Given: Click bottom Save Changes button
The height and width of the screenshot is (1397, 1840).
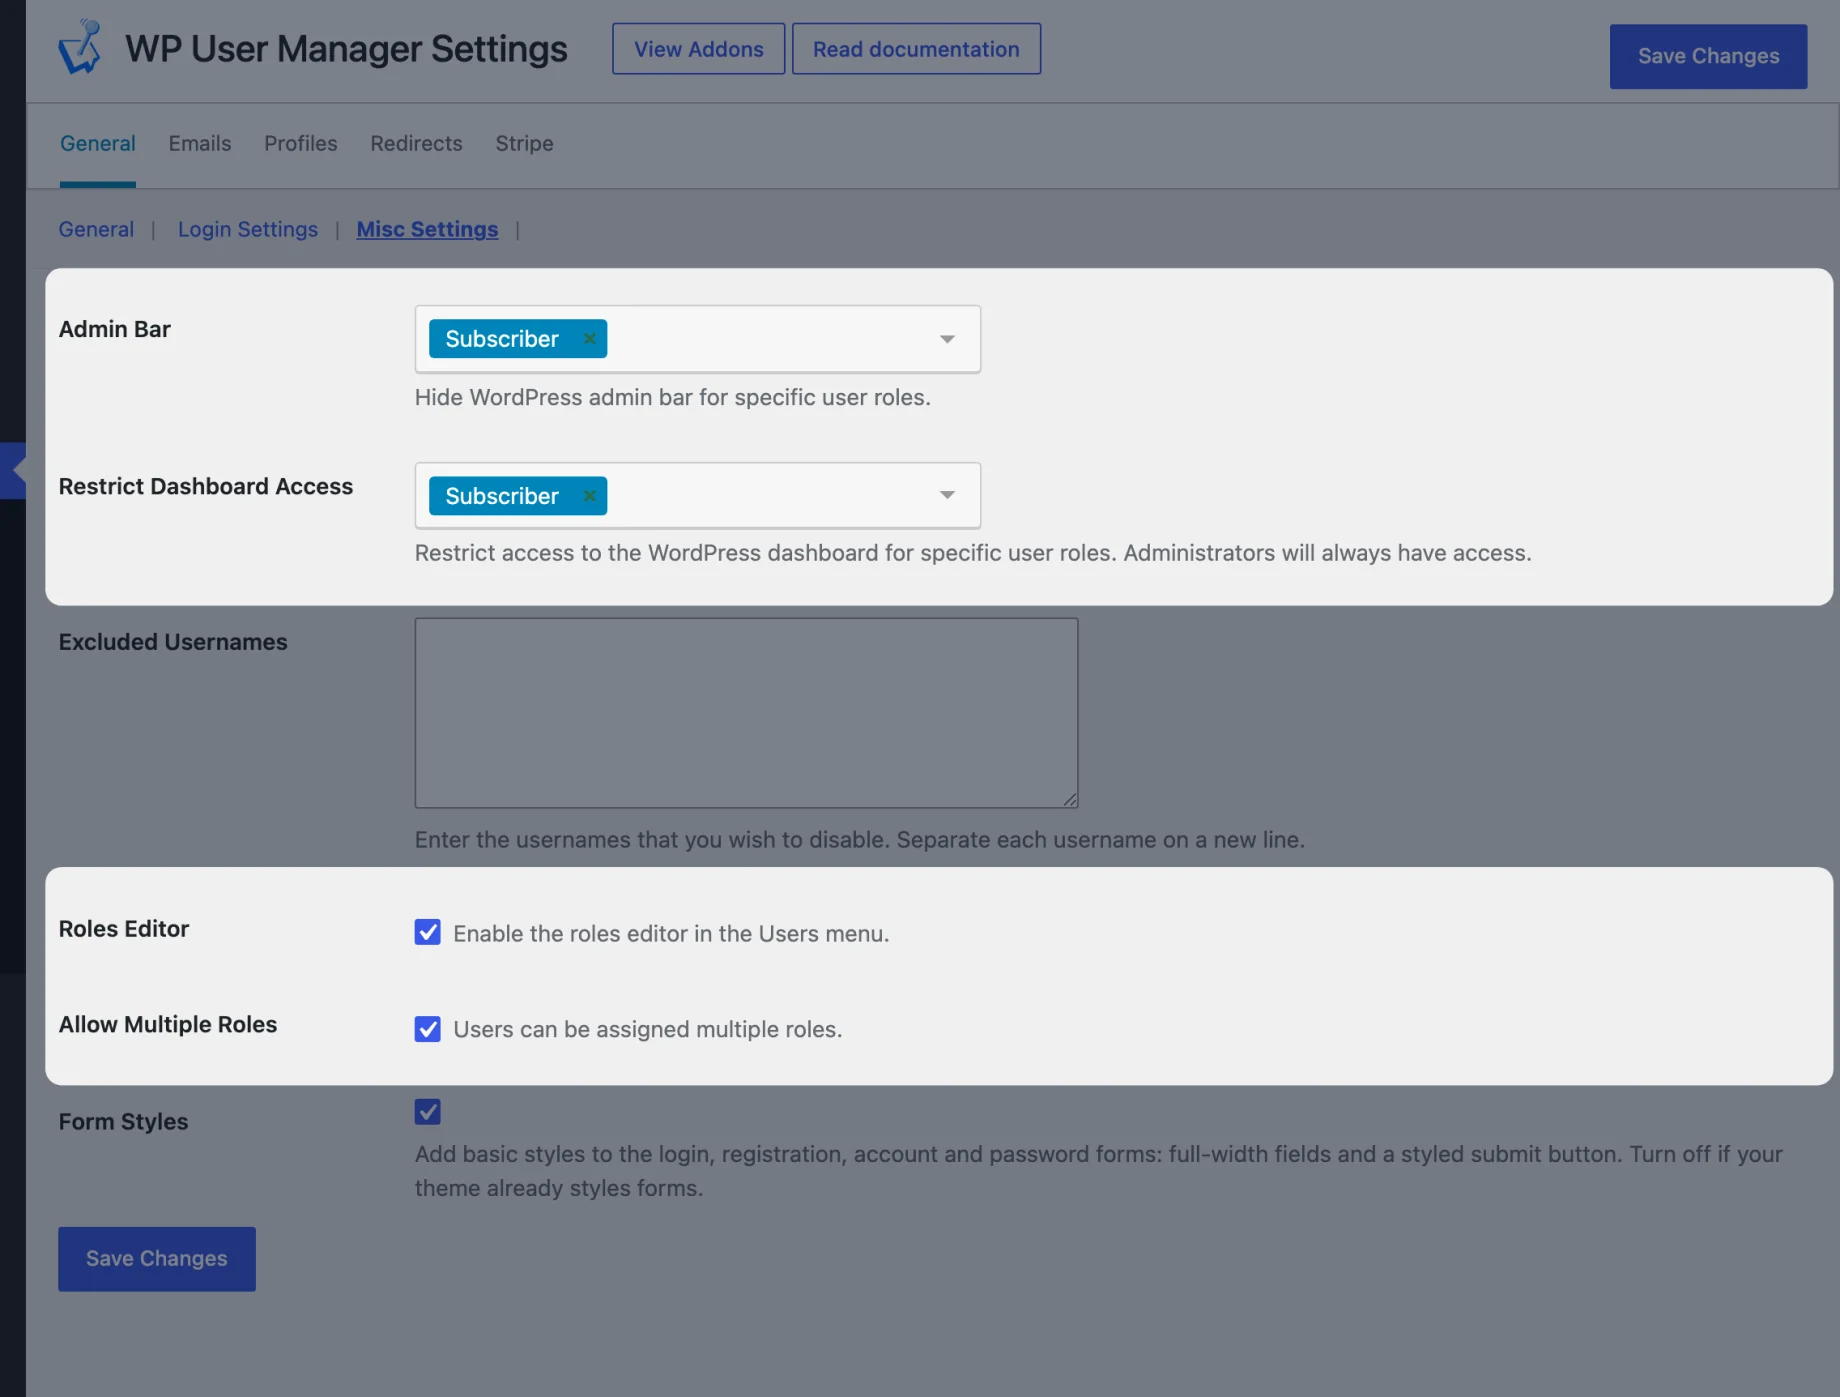Looking at the screenshot, I should pyautogui.click(x=157, y=1259).
